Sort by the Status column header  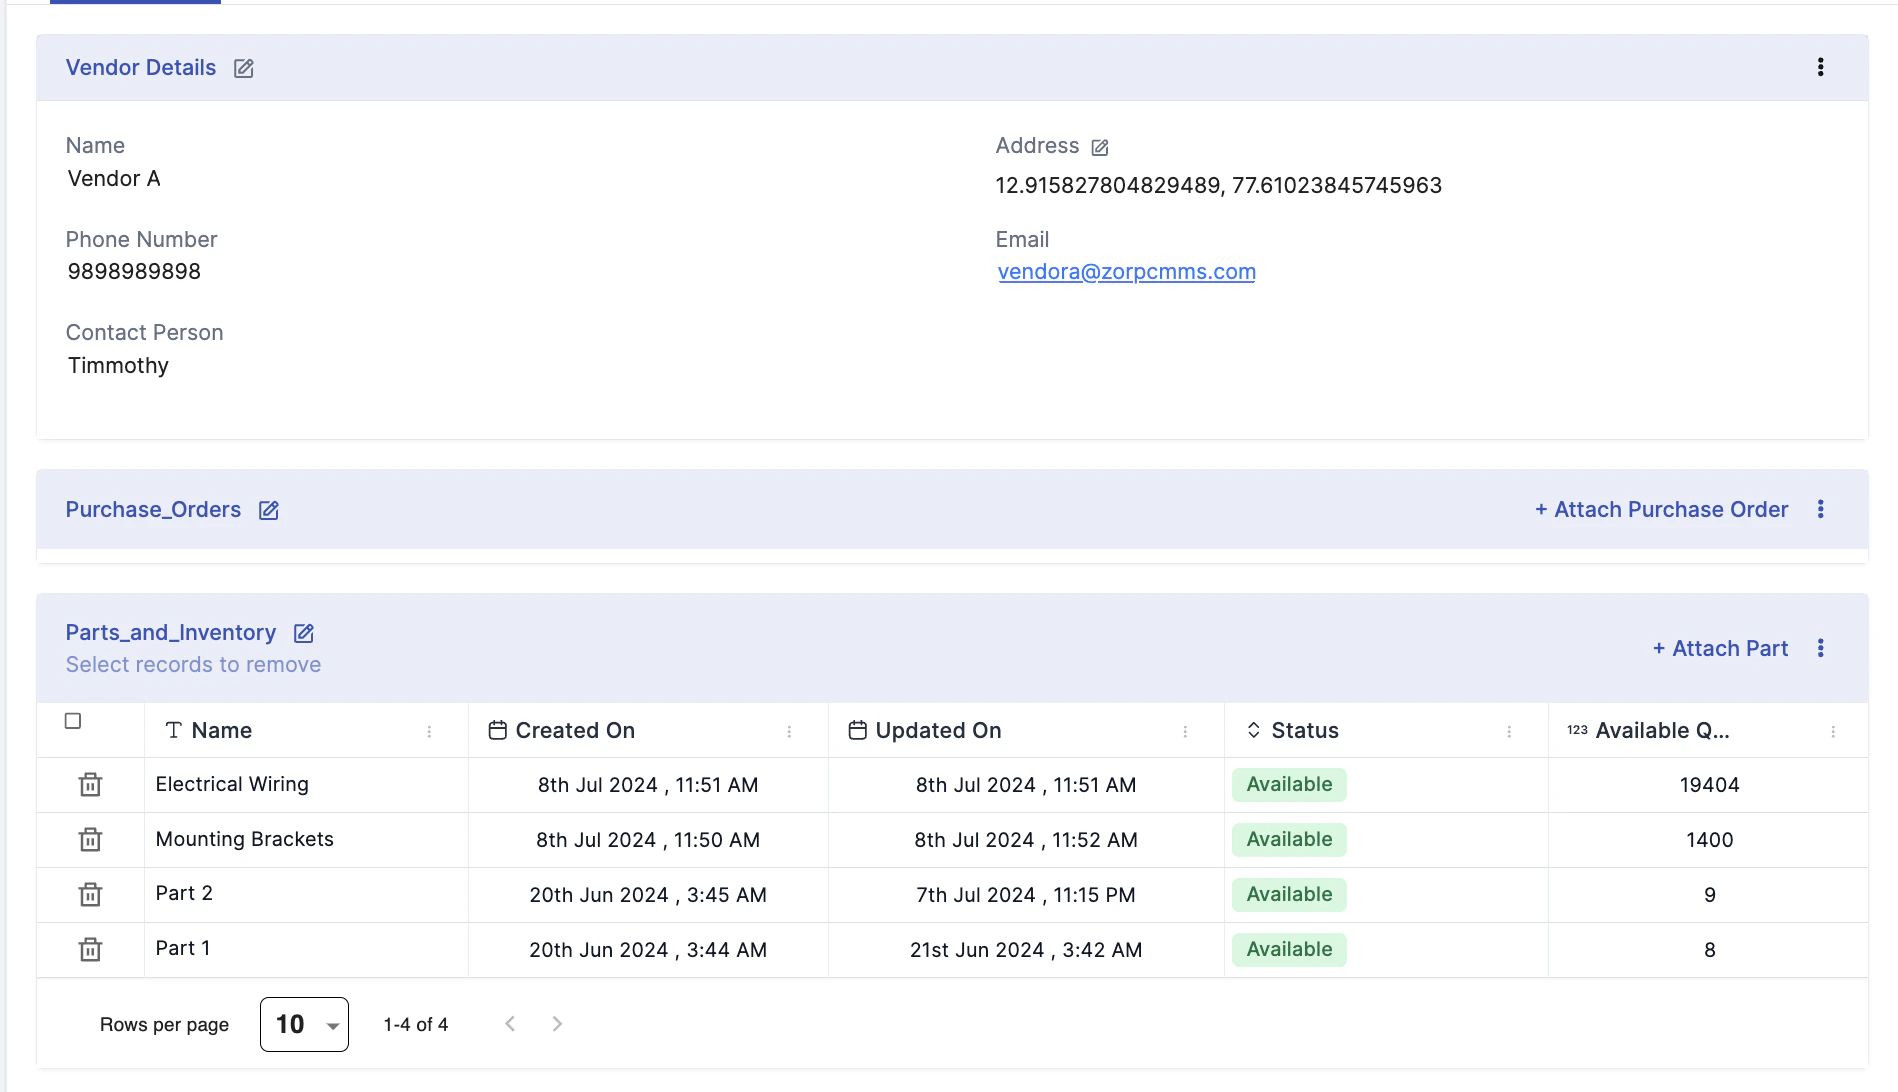pyautogui.click(x=1304, y=731)
